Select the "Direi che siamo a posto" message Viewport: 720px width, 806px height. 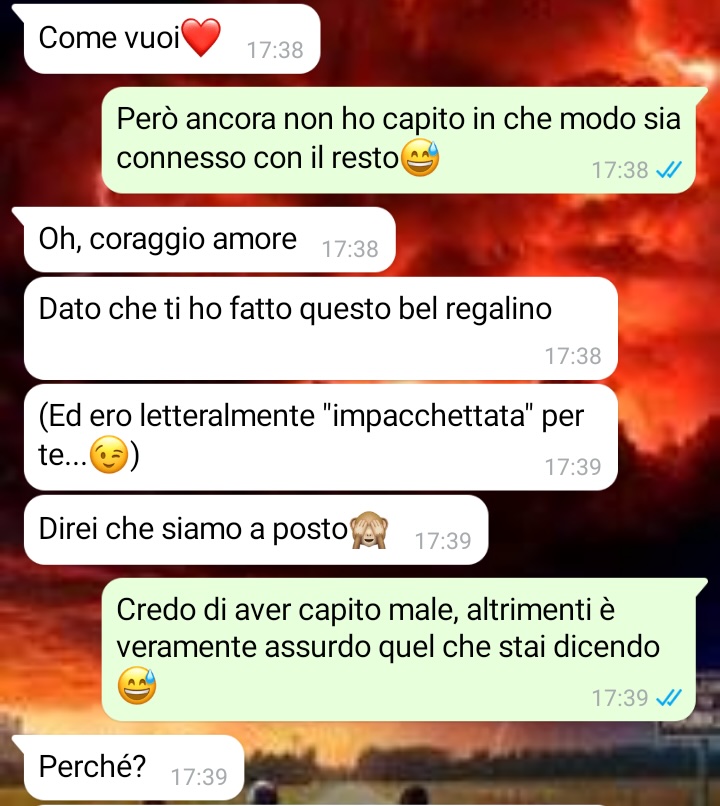[256, 530]
